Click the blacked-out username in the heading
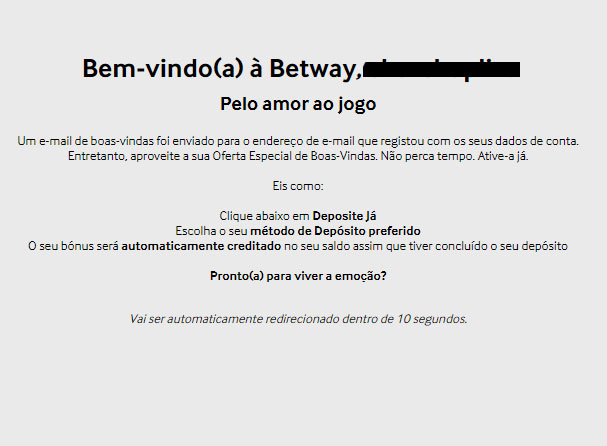607x446 pixels. (x=441, y=70)
